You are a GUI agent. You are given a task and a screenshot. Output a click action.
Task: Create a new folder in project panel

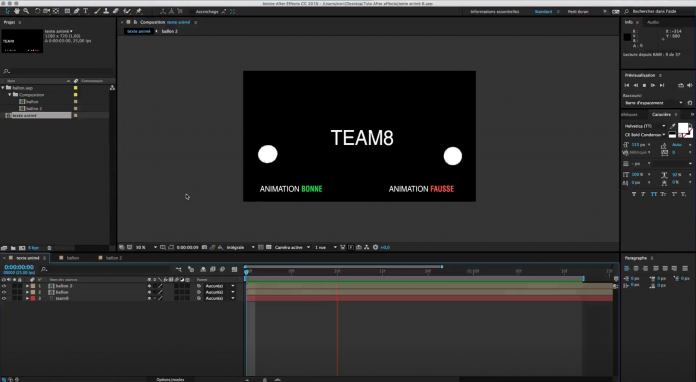tap(13, 248)
